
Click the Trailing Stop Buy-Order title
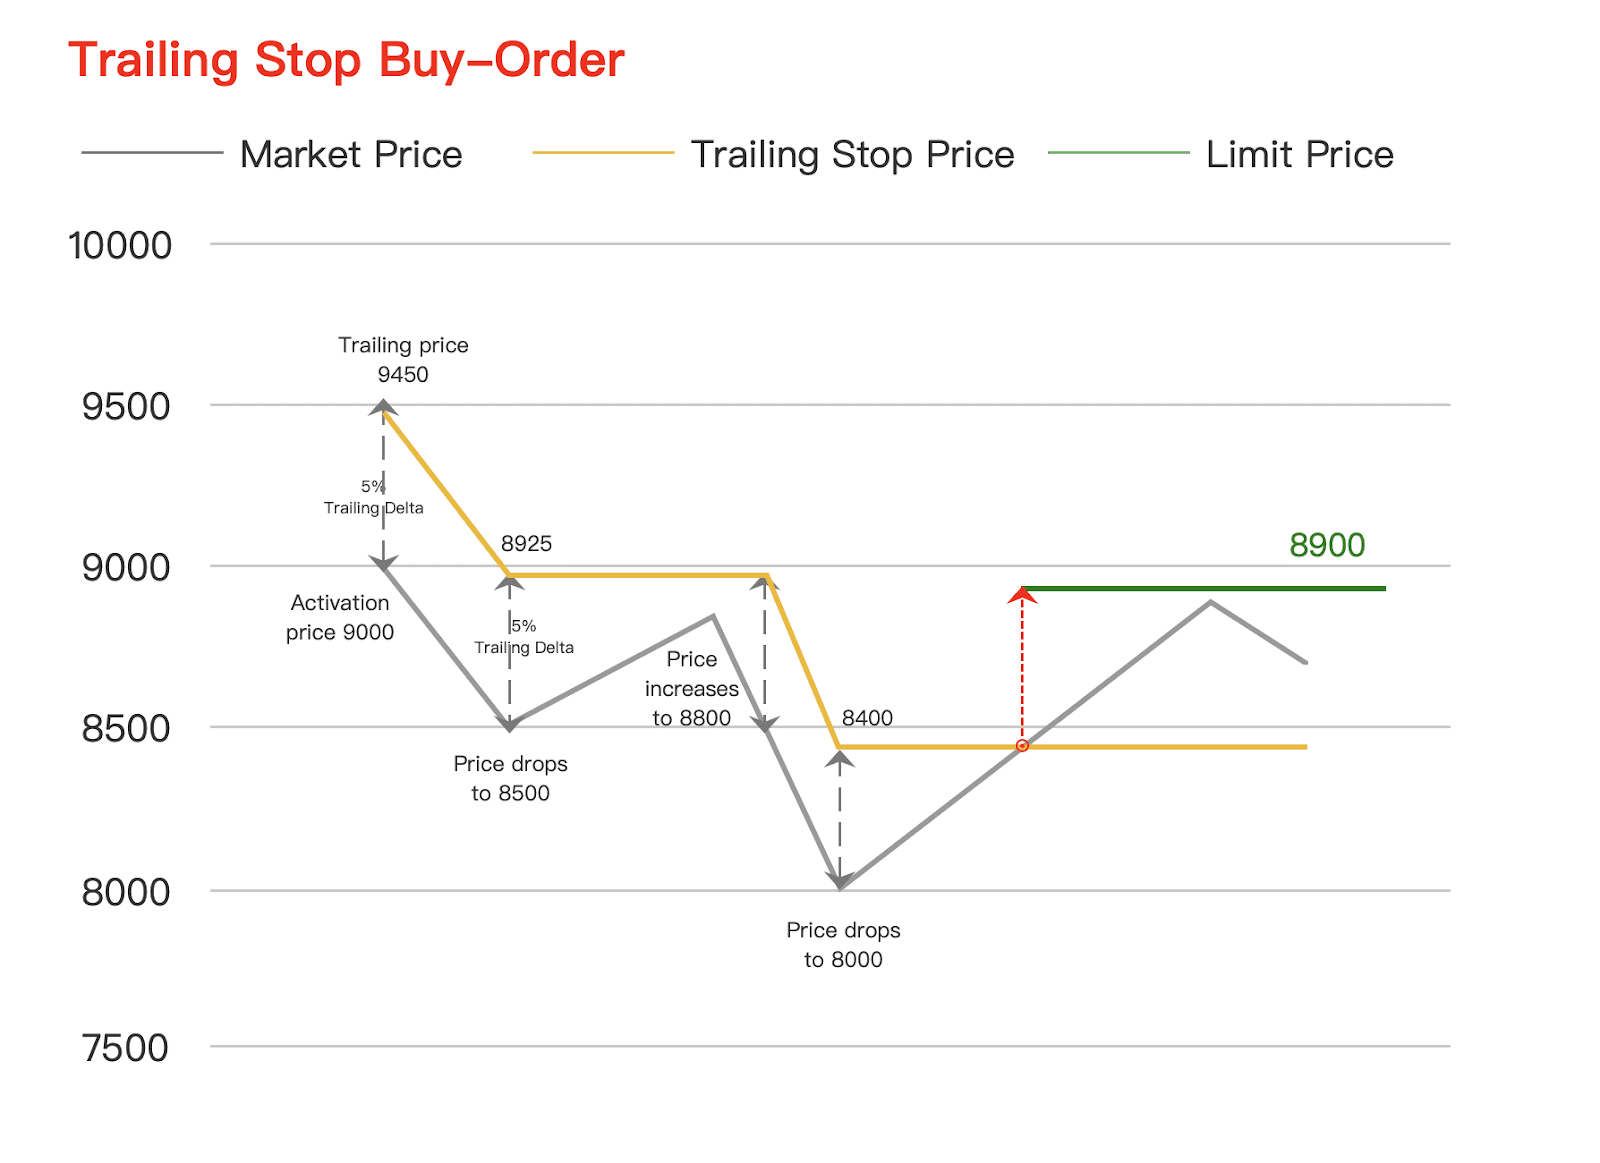pyautogui.click(x=346, y=60)
